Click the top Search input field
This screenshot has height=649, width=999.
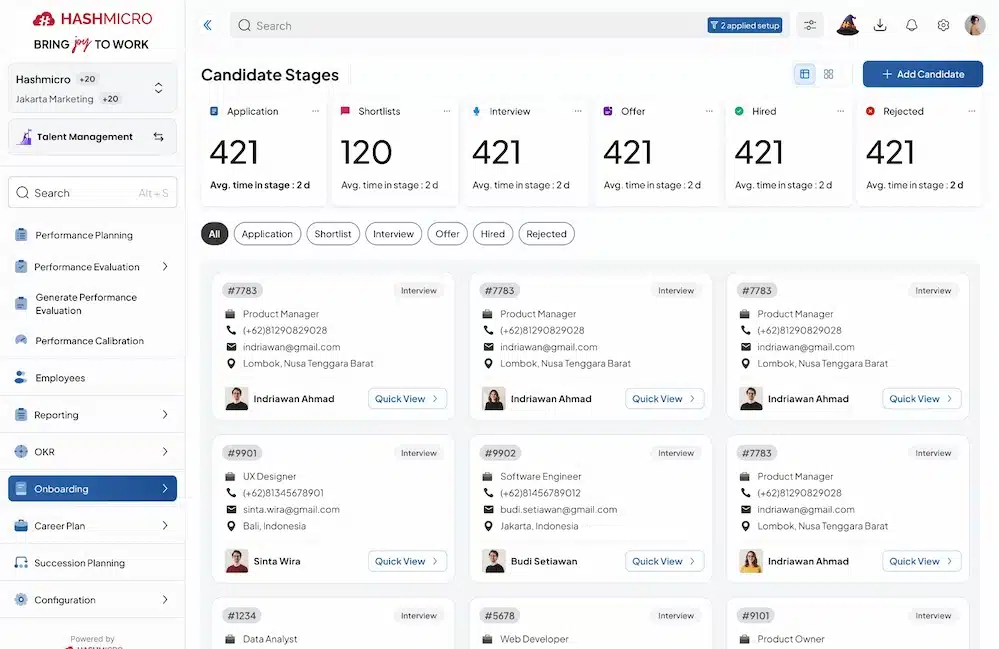470,26
